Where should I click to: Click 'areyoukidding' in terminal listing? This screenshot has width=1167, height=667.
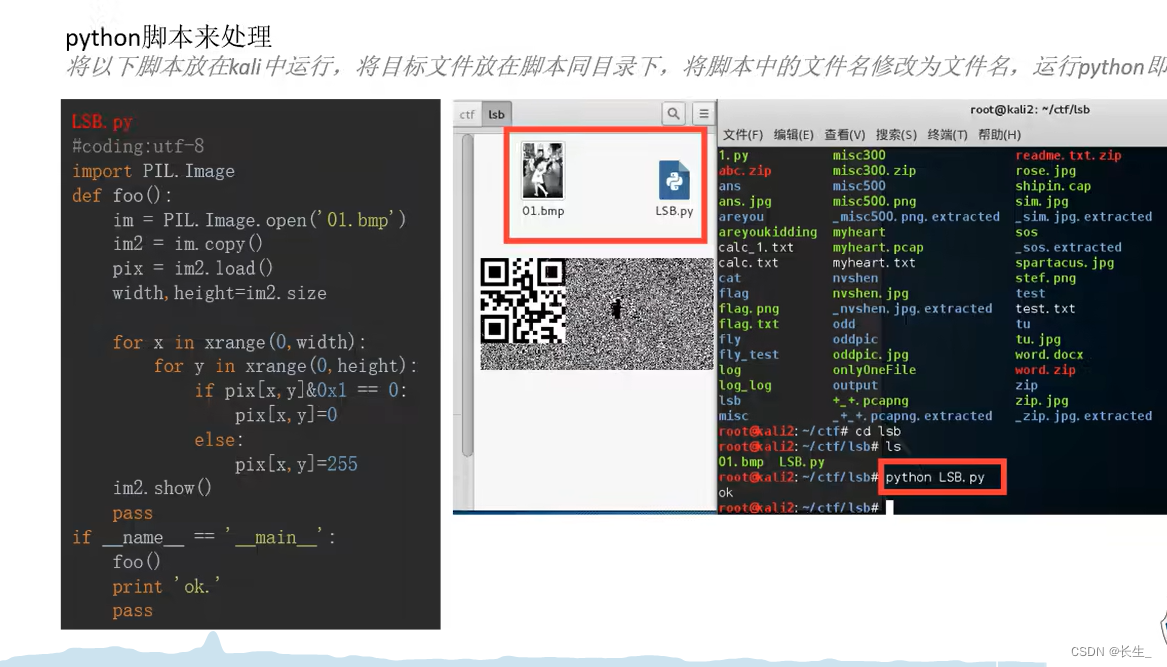pyautogui.click(x=767, y=232)
